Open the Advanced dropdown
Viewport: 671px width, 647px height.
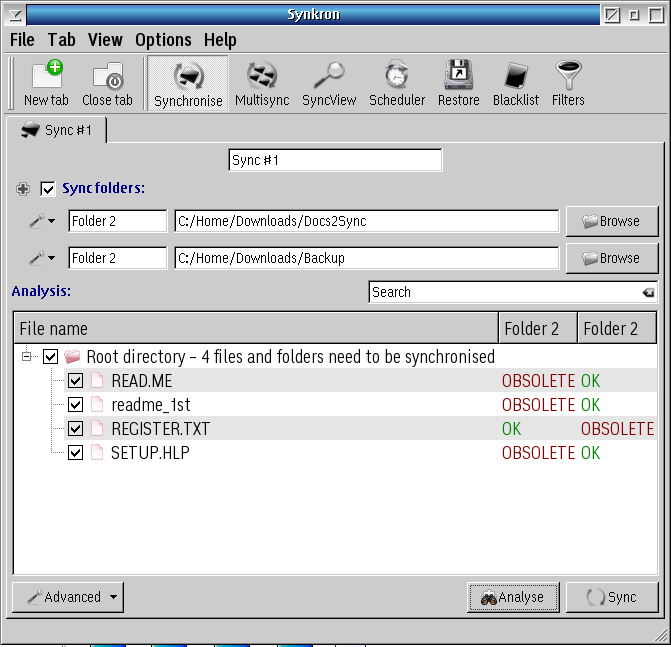click(68, 597)
